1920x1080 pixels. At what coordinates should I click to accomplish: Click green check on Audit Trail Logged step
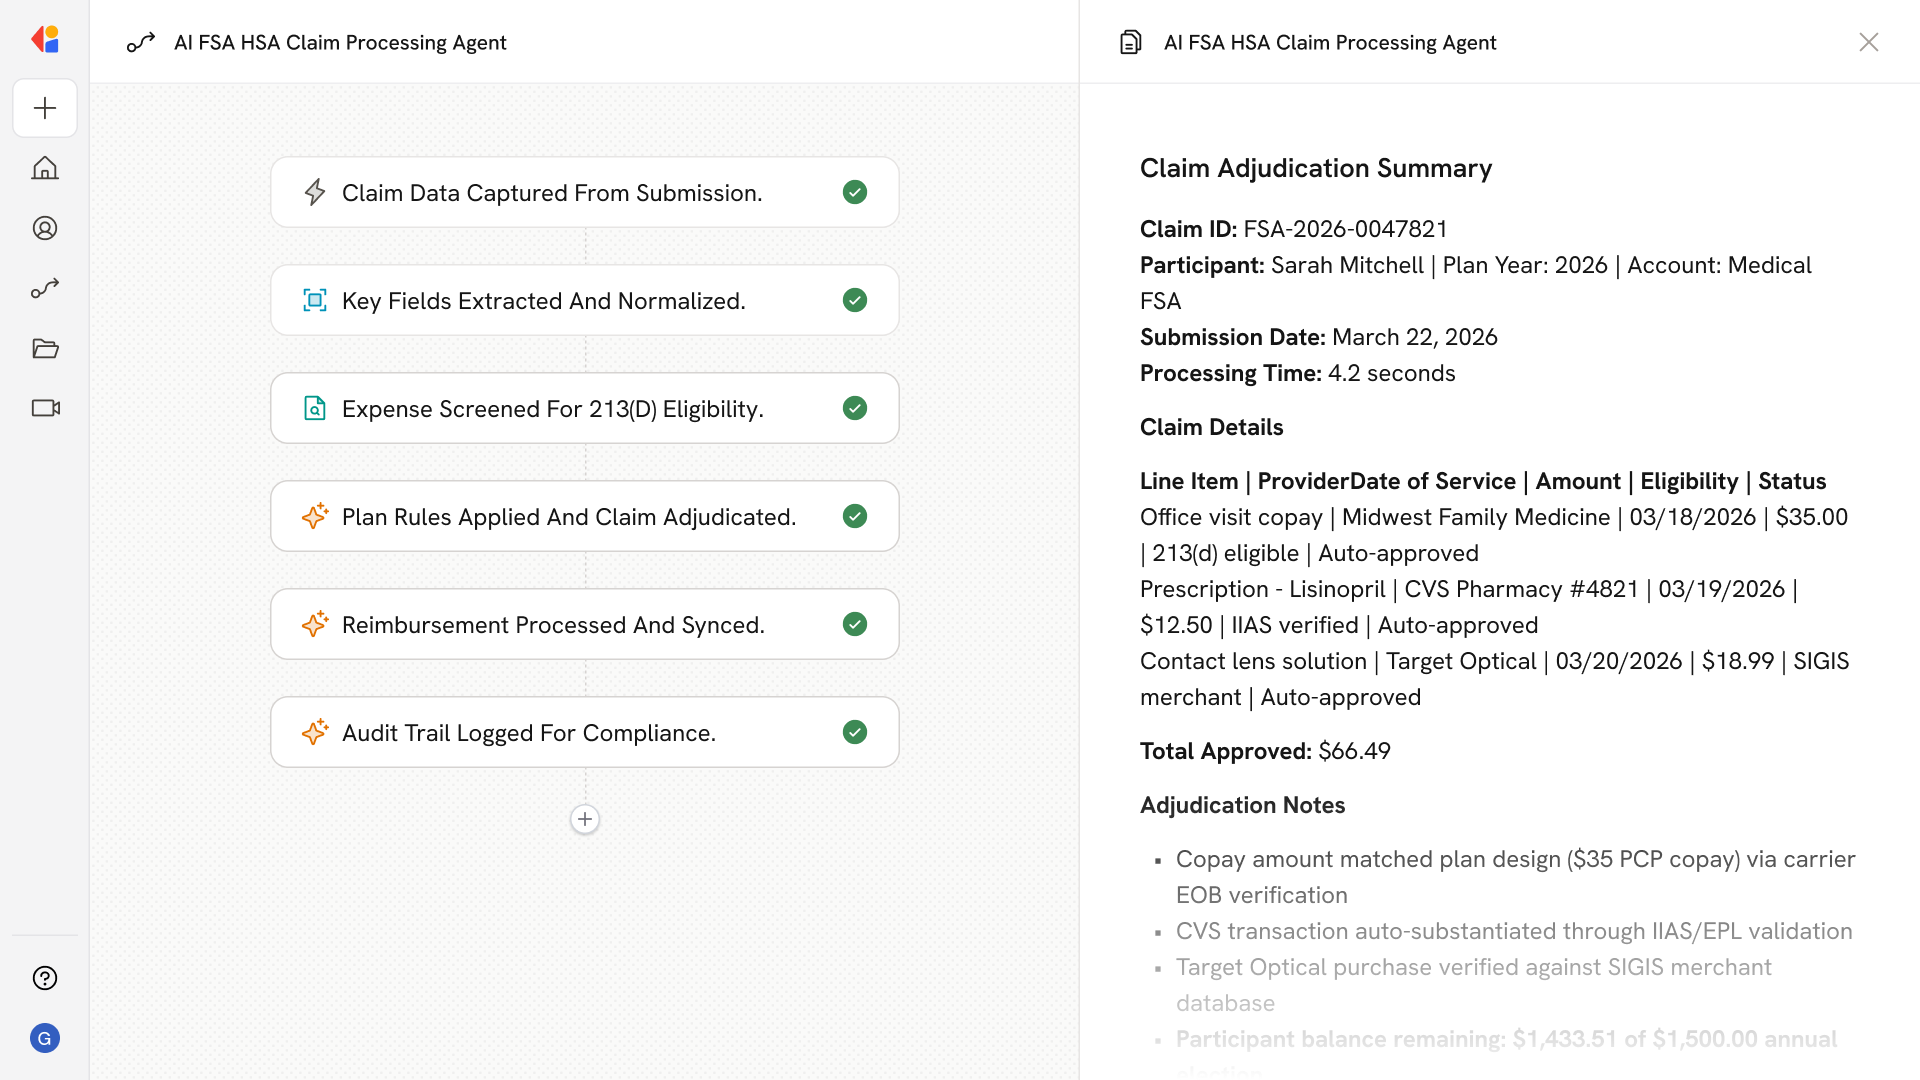pos(855,732)
